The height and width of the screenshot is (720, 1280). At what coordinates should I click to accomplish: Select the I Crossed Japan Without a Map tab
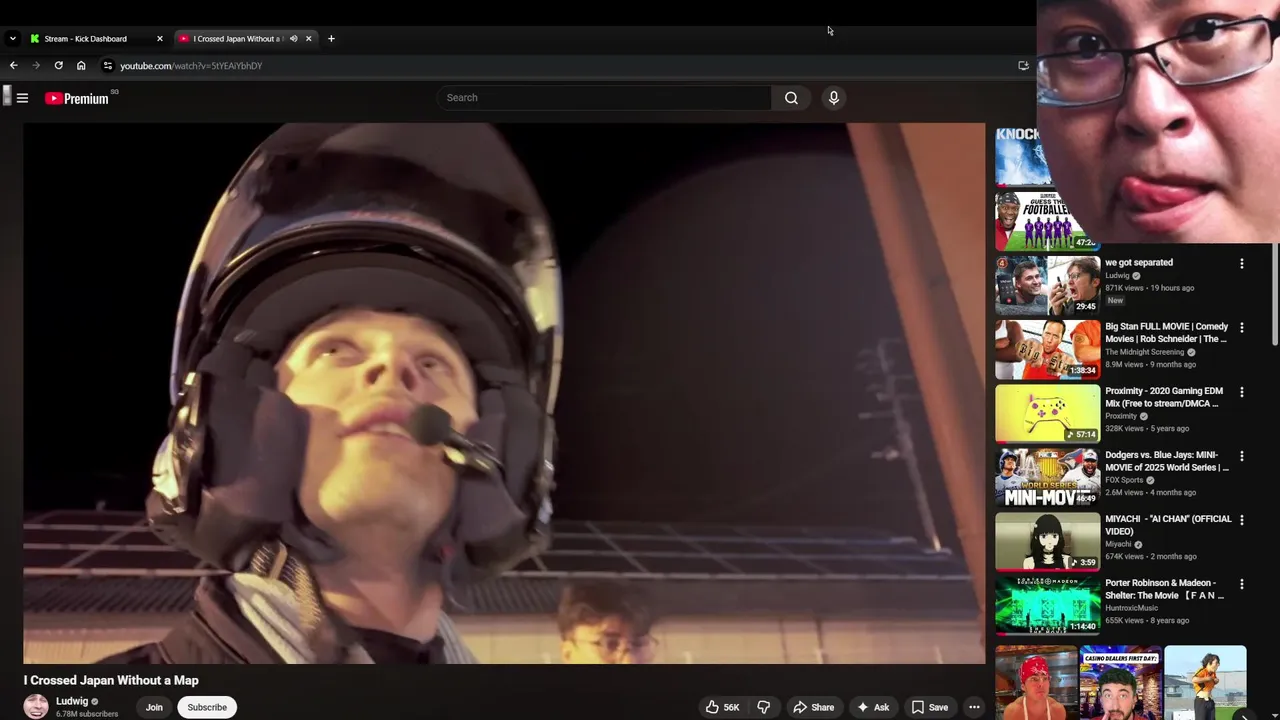pos(237,39)
